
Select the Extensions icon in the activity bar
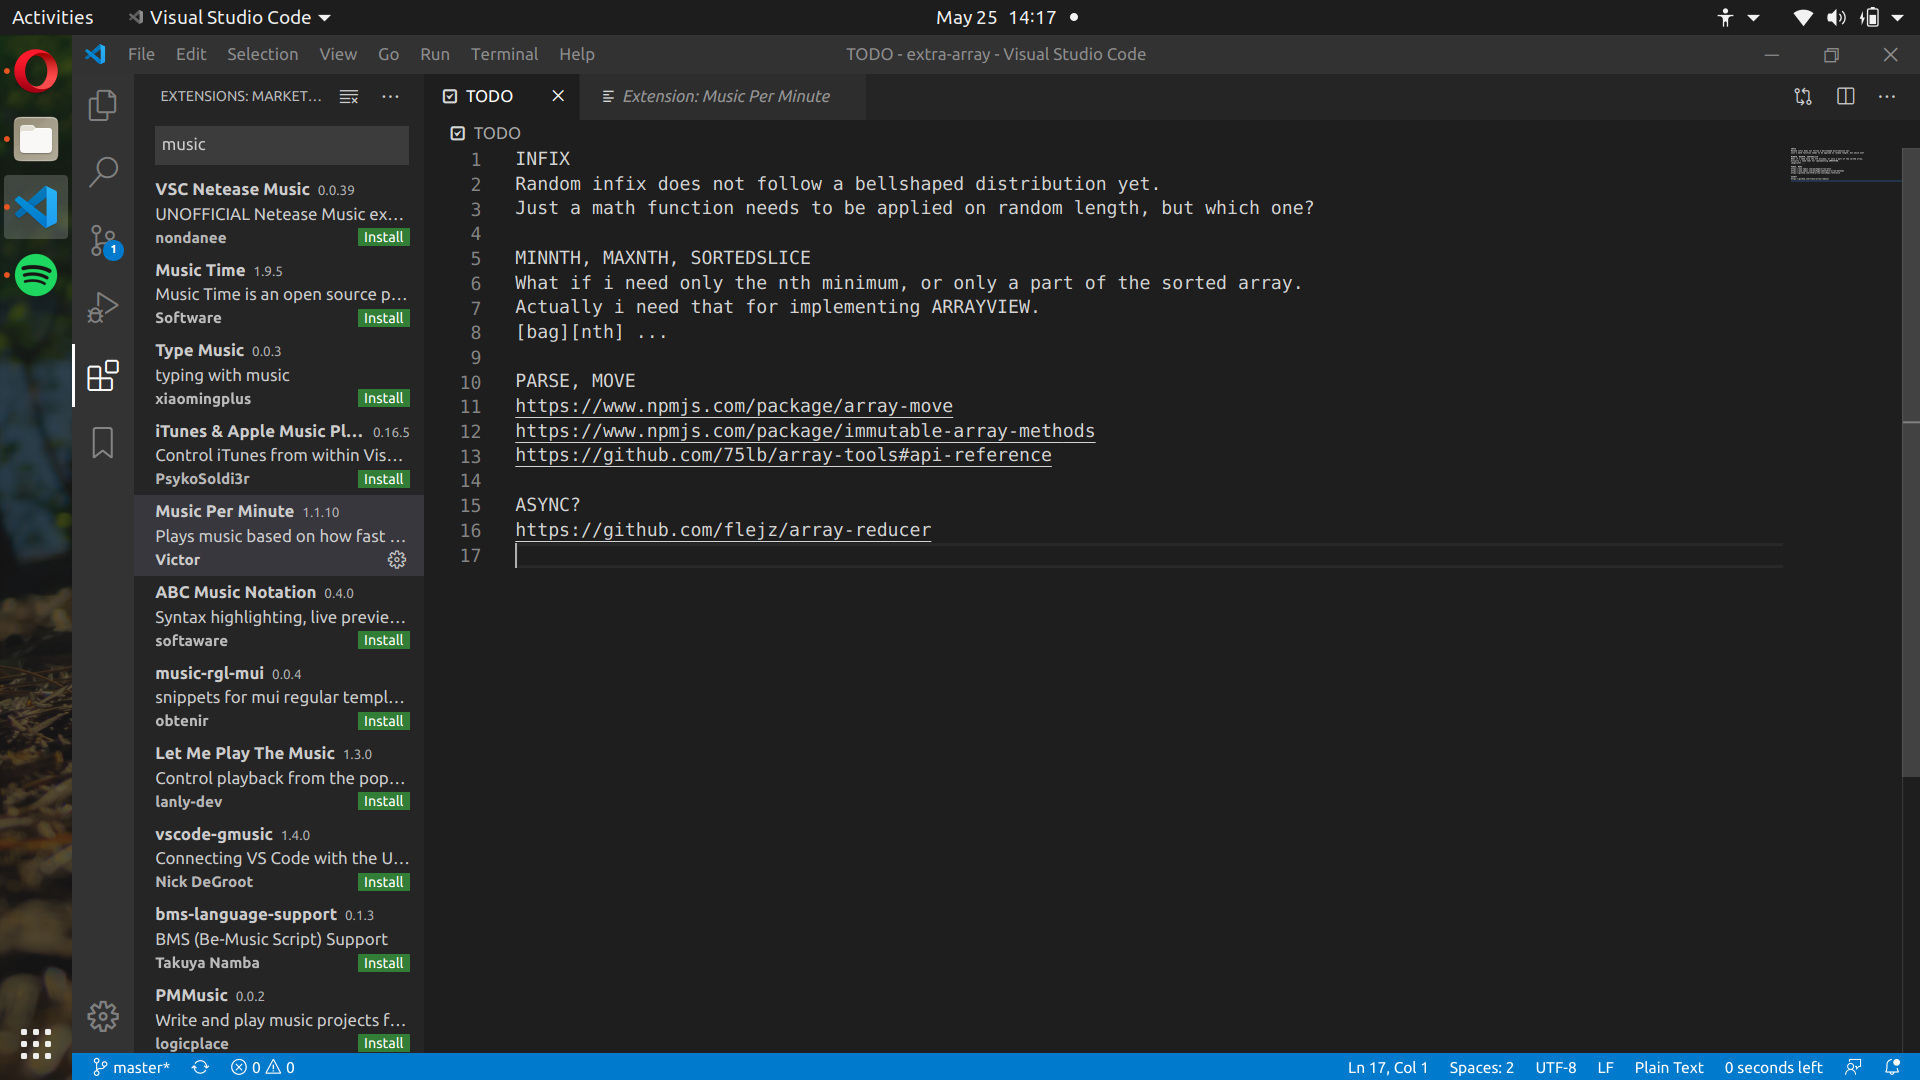click(101, 376)
